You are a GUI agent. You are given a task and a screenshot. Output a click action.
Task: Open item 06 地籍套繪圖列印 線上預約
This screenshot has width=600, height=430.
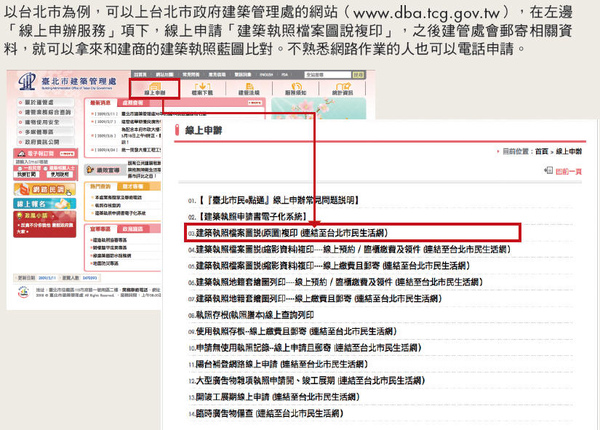[335, 282]
